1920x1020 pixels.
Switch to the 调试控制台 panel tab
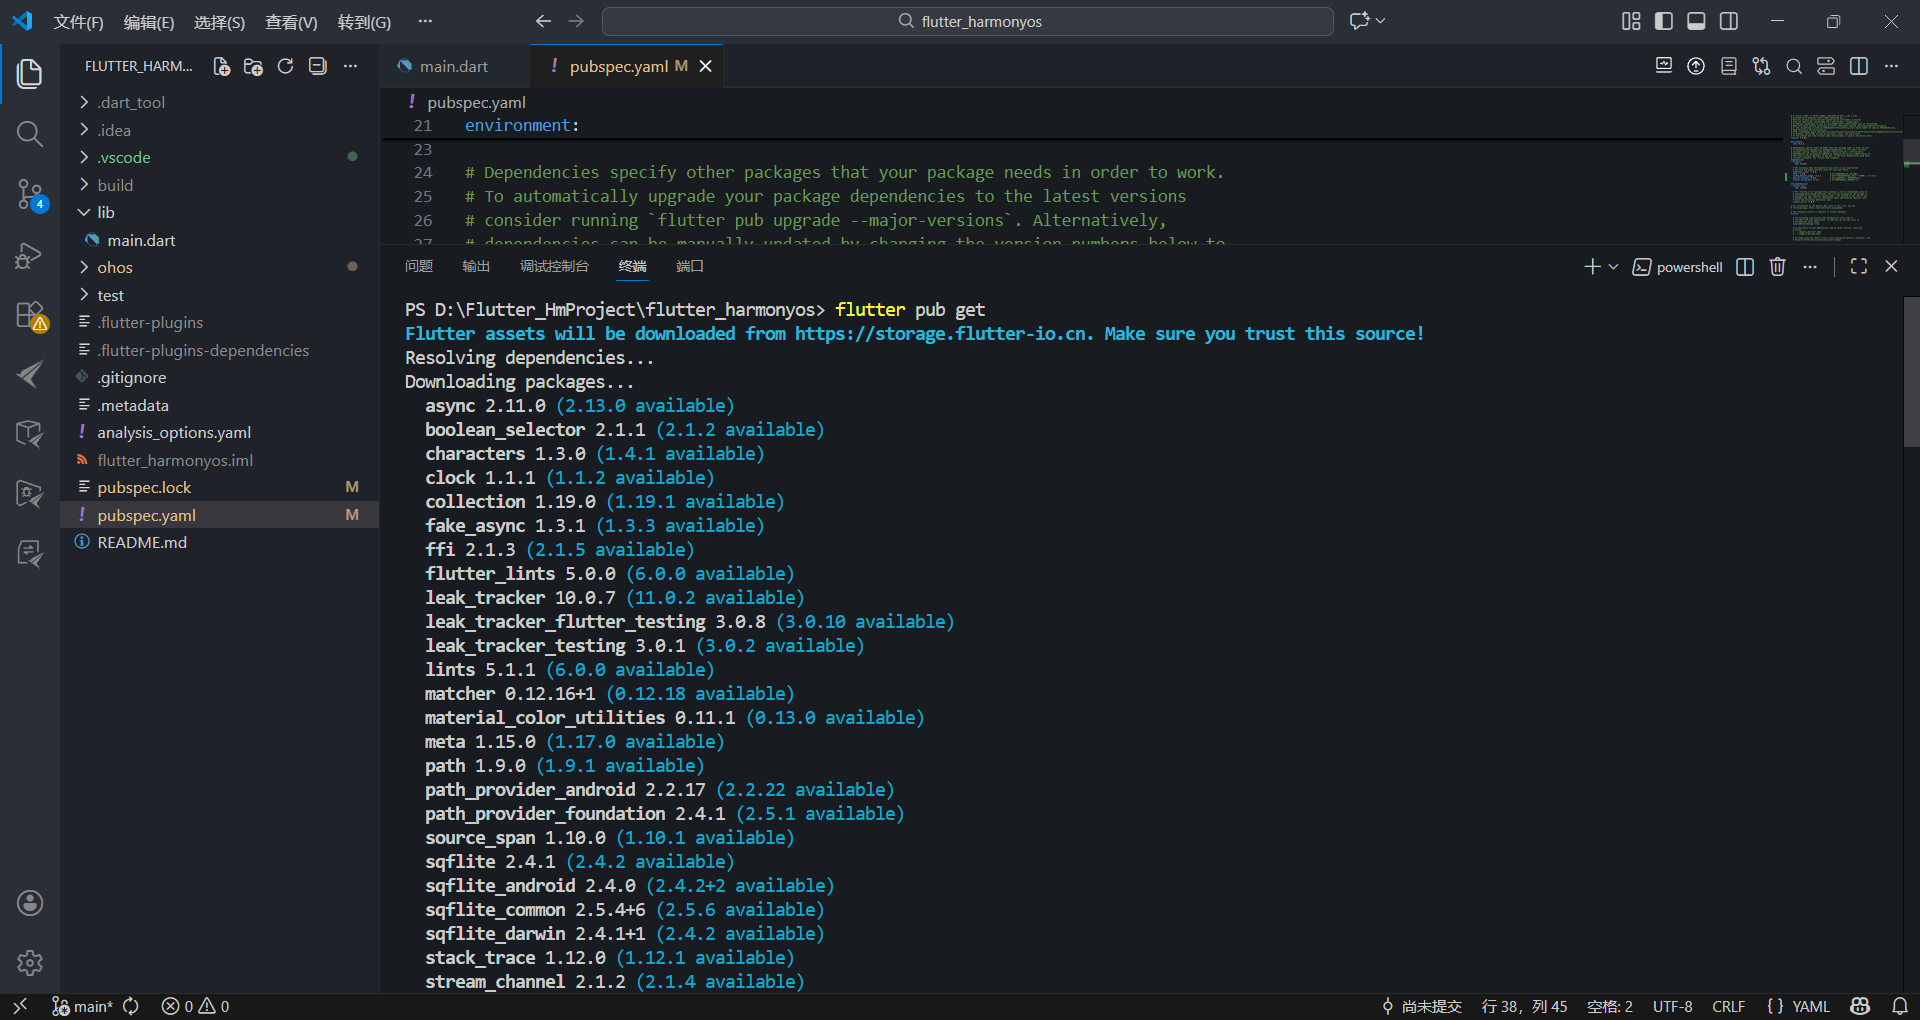click(x=554, y=266)
